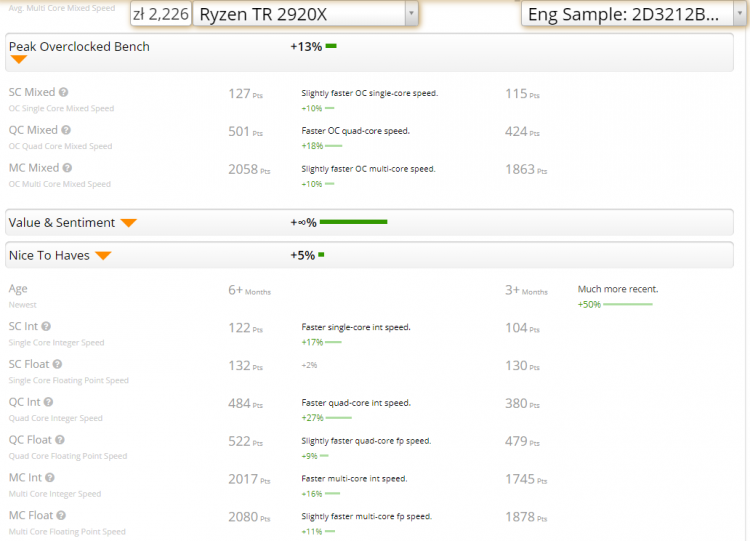Collapse the Nice To Haves section arrow
The image size is (750, 541).
103,255
